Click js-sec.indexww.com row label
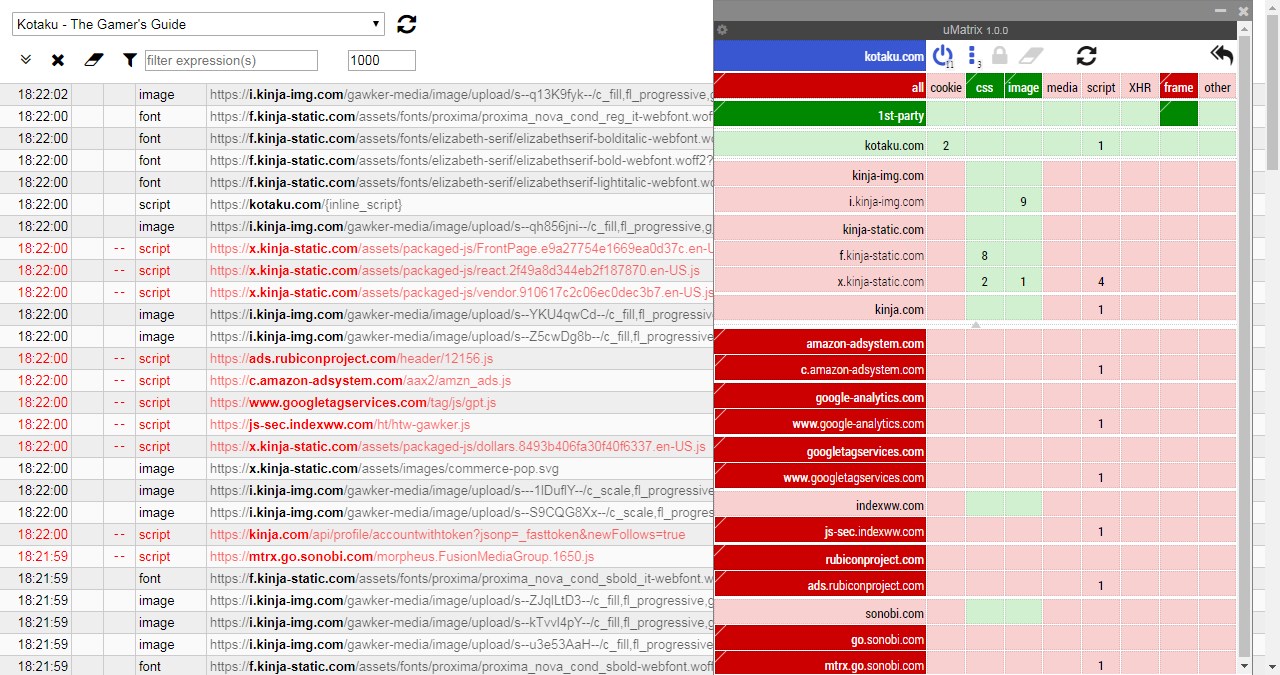 820,531
